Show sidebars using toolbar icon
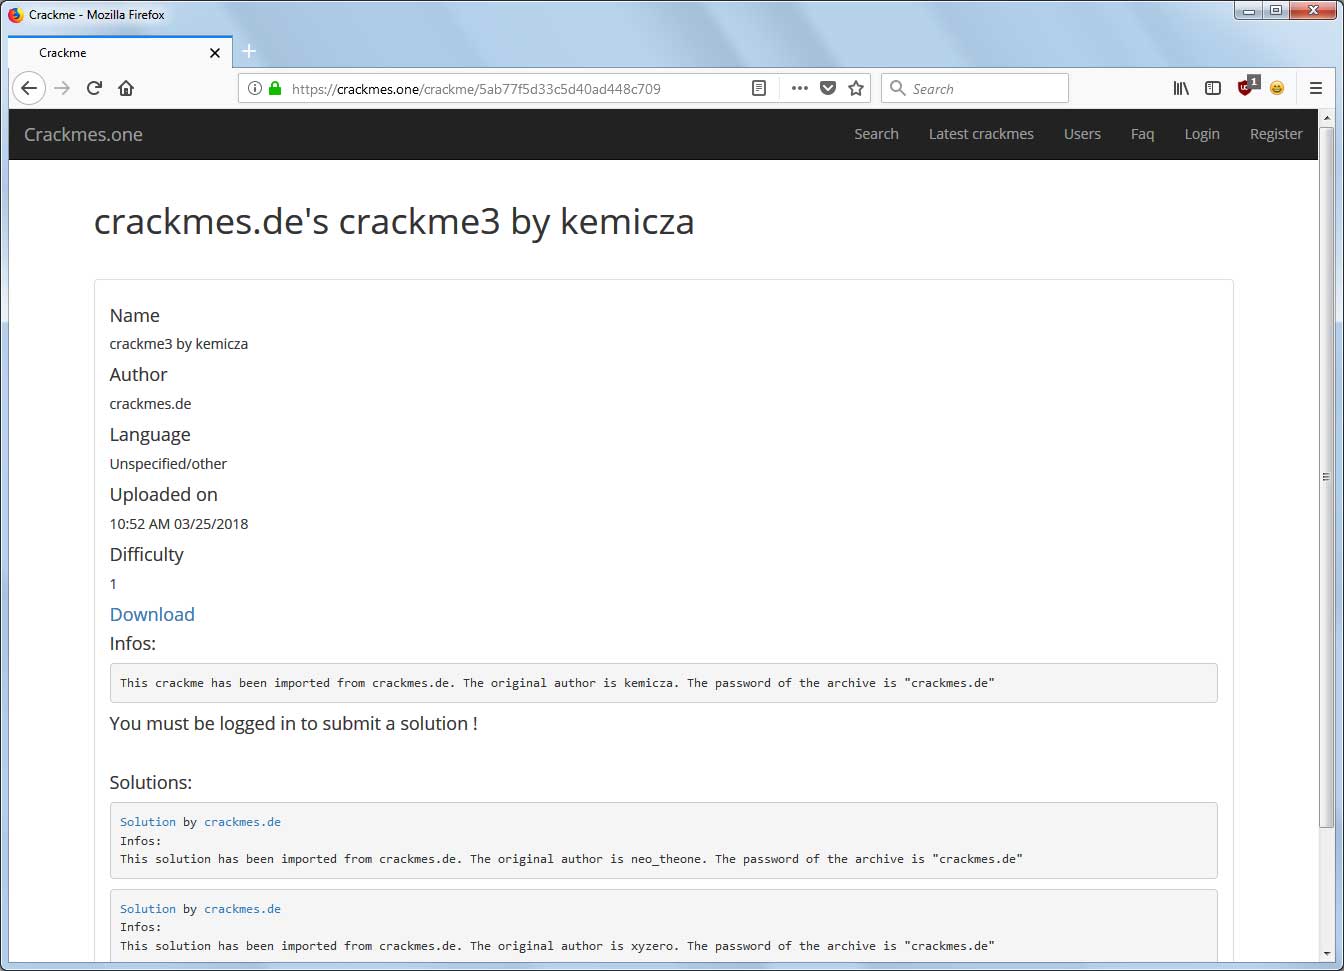Viewport: 1344px width, 971px height. 1213,88
